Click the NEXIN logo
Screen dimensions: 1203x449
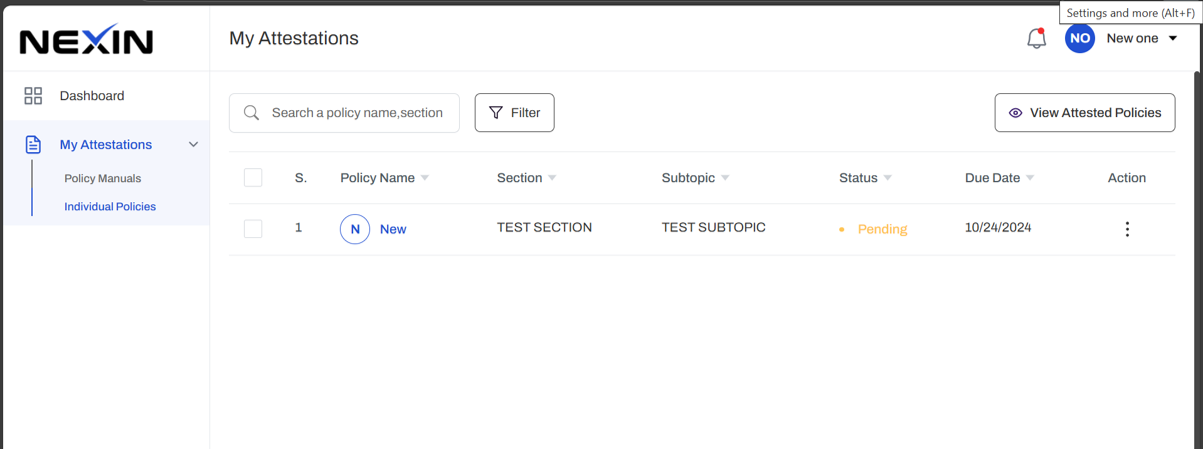click(86, 40)
